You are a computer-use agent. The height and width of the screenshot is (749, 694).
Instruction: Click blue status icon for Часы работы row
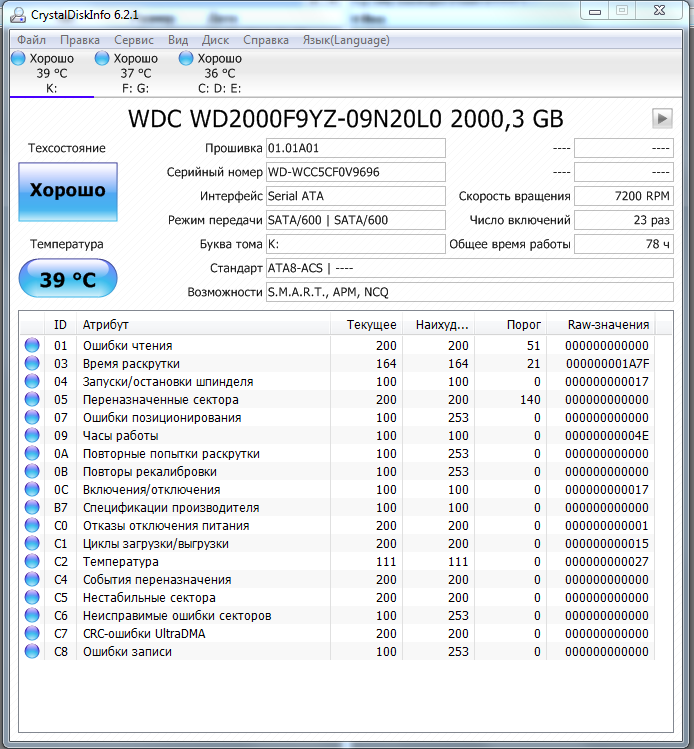32,436
